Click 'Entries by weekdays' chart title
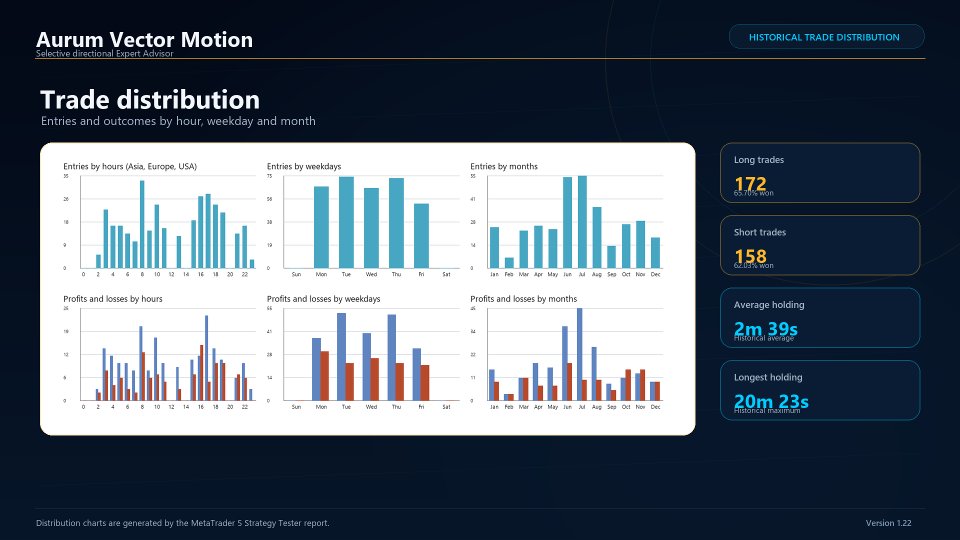The height and width of the screenshot is (540, 960). tap(304, 167)
